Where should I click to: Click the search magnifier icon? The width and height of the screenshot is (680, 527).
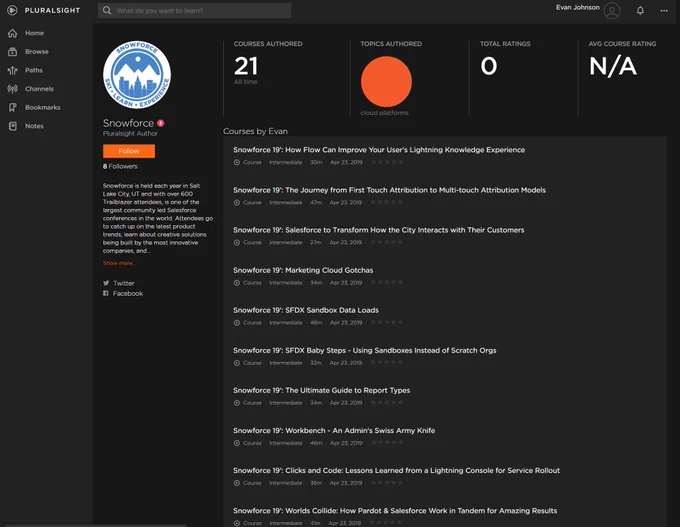tap(107, 10)
